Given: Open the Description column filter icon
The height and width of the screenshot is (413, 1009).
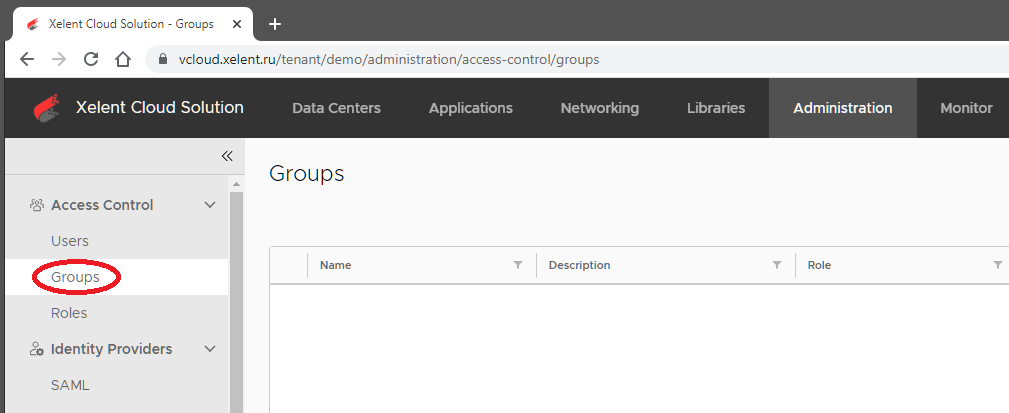Looking at the screenshot, I should point(777,265).
